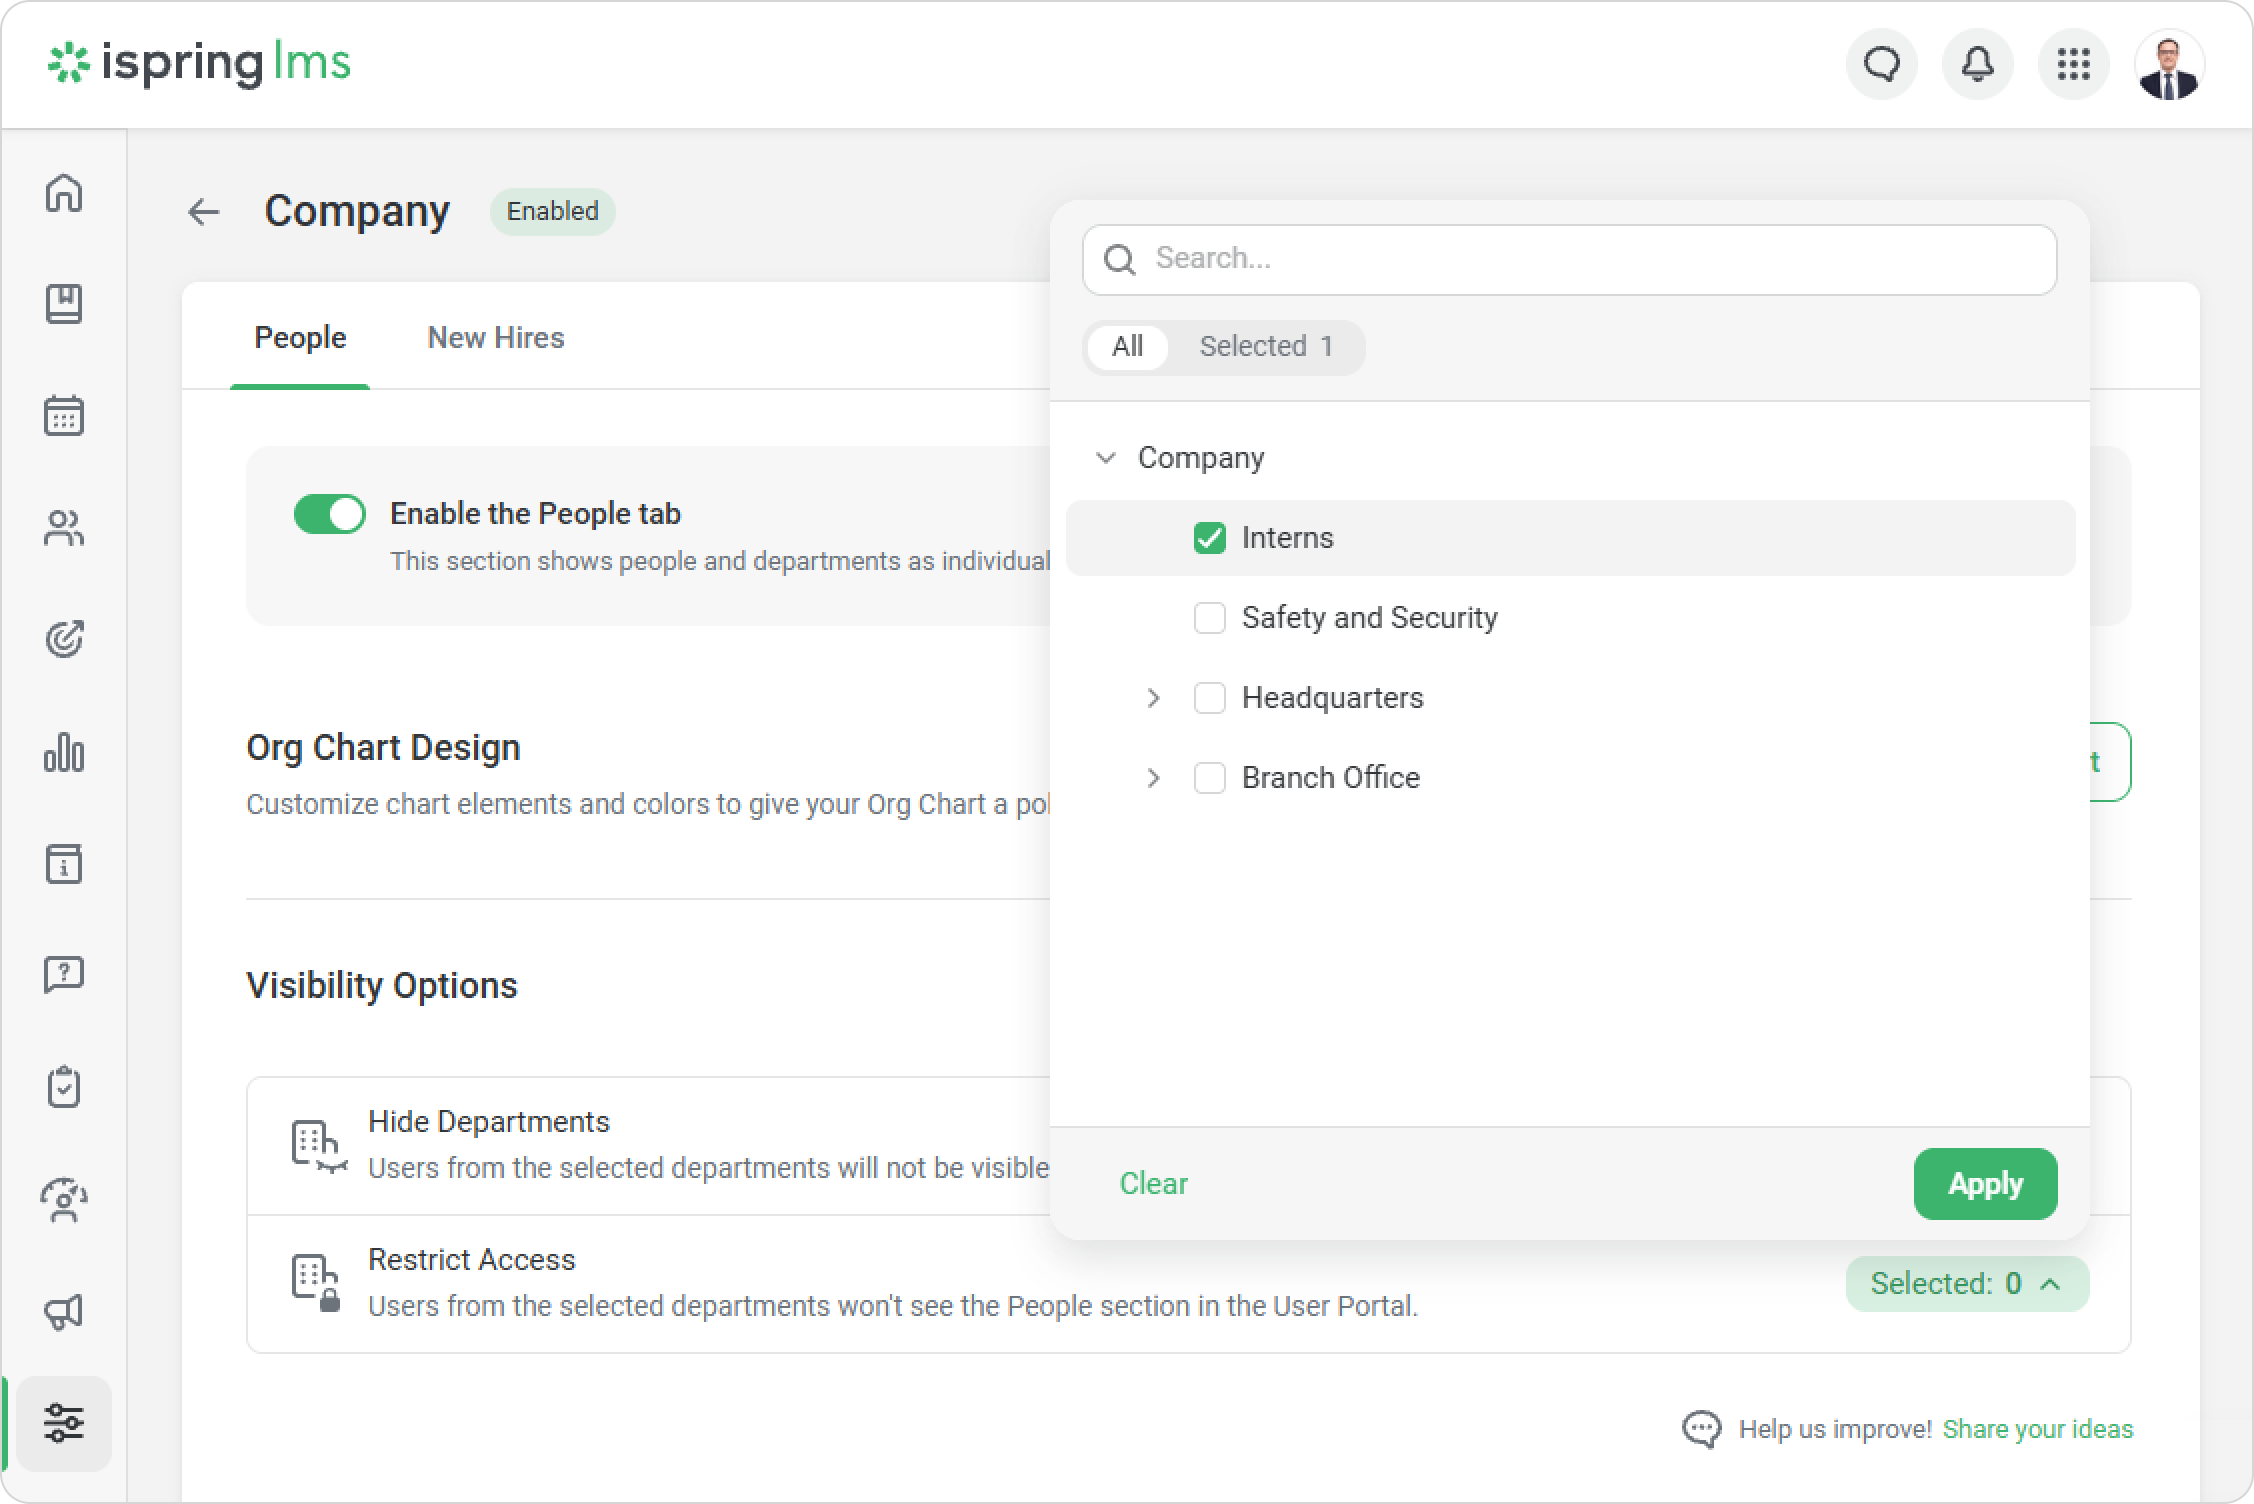2254x1504 pixels.
Task: Switch to the New Hires tab
Action: pos(495,338)
